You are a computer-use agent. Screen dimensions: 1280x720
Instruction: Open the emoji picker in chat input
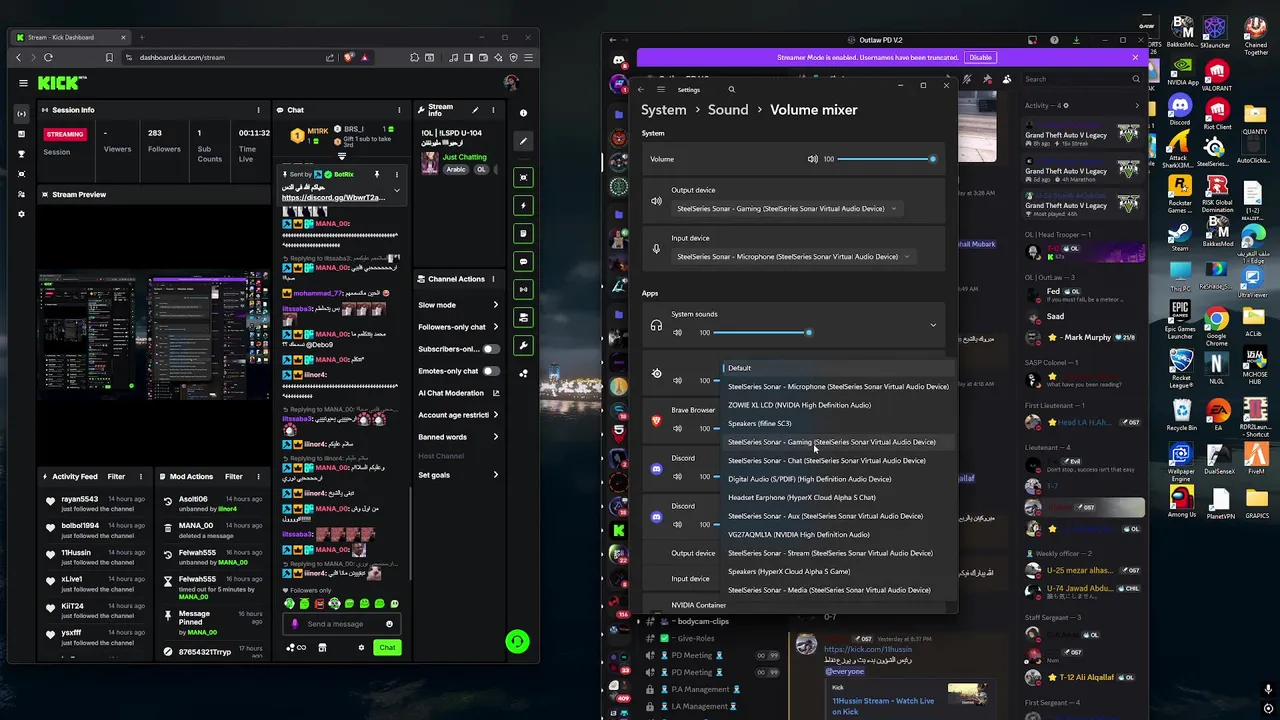[x=390, y=624]
